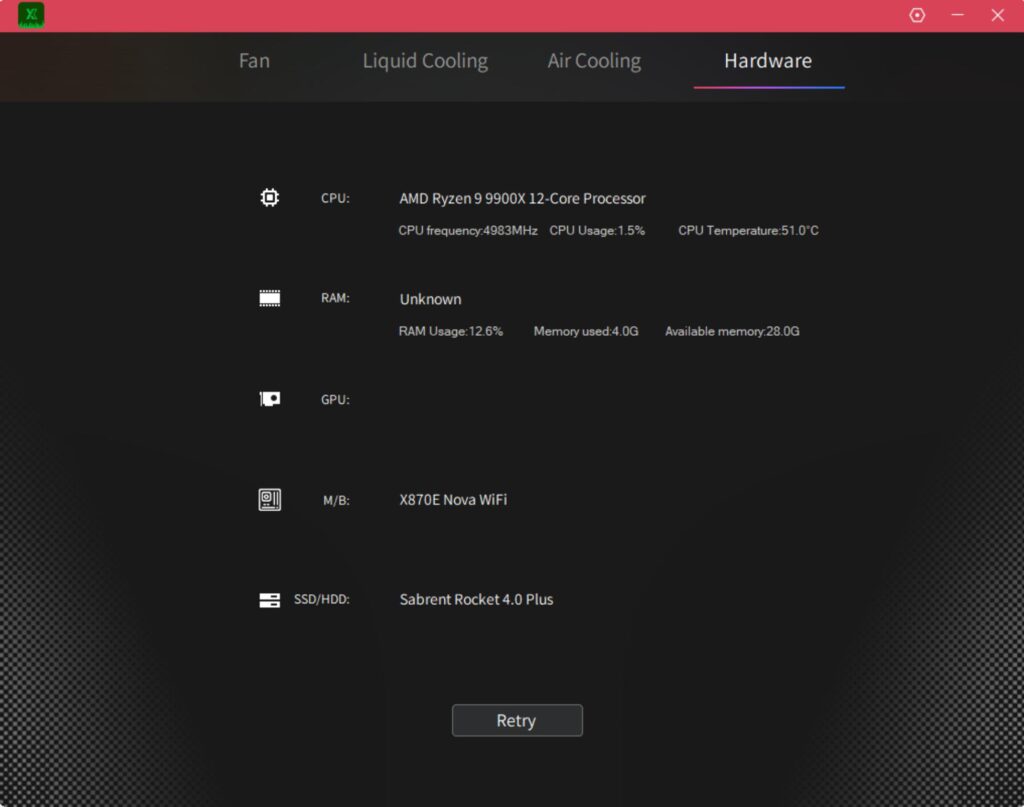Click the SSD/HDD drive icon
Screen dimensions: 1024x807
269,600
